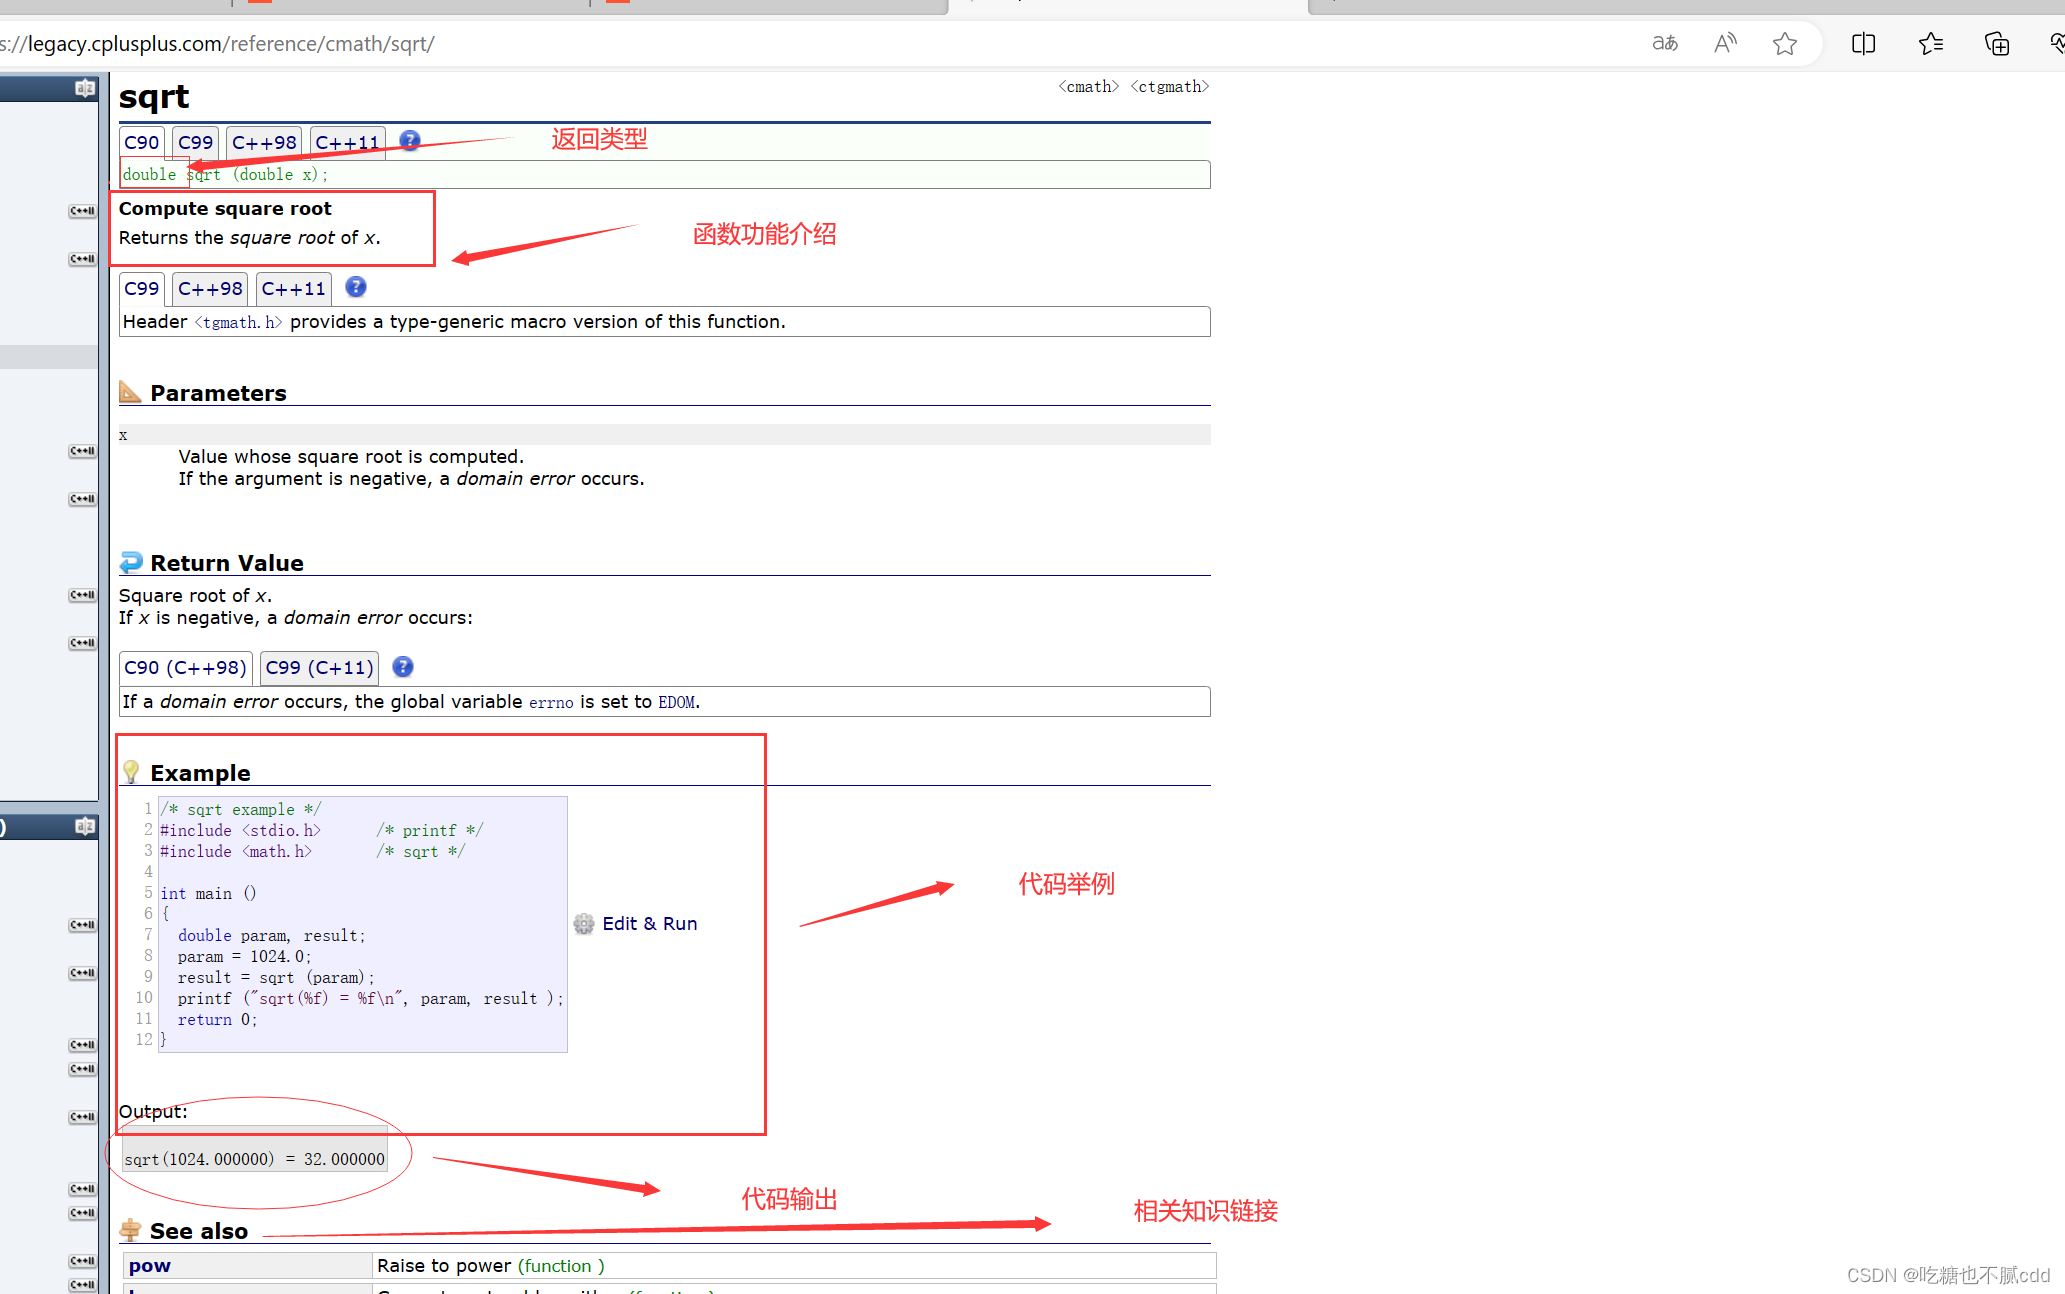Select the C99 prototype tab
2065x1294 pixels.
point(196,143)
